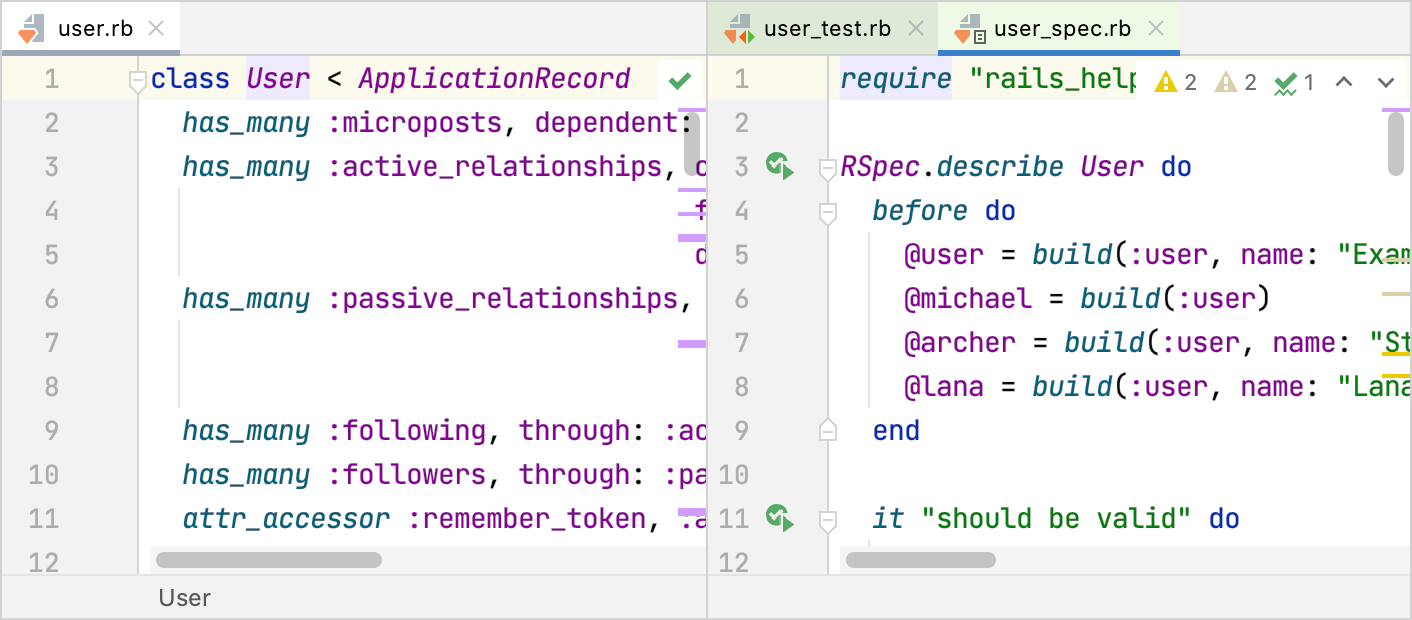Click the User breadcrumb at the bottom

point(185,598)
